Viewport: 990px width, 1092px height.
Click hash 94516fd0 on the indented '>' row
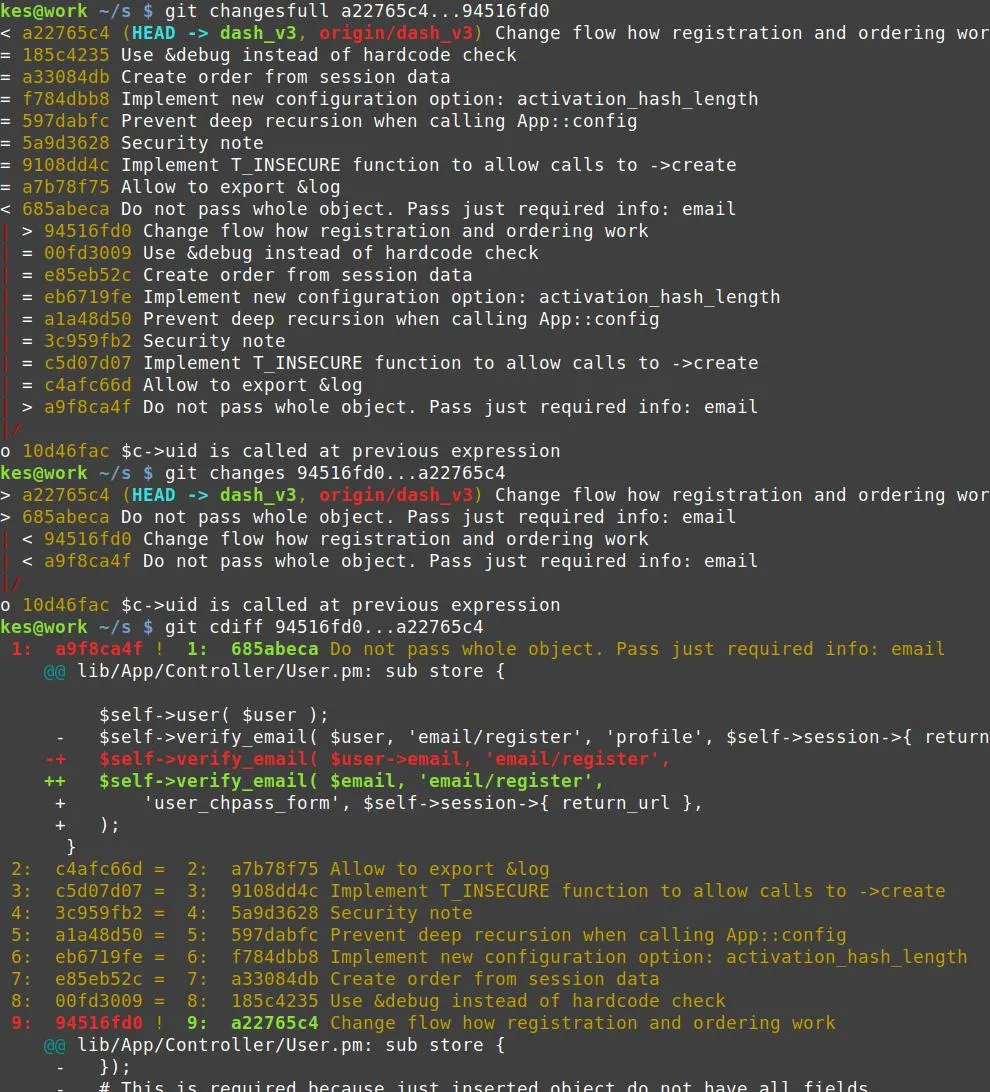pyautogui.click(x=88, y=231)
